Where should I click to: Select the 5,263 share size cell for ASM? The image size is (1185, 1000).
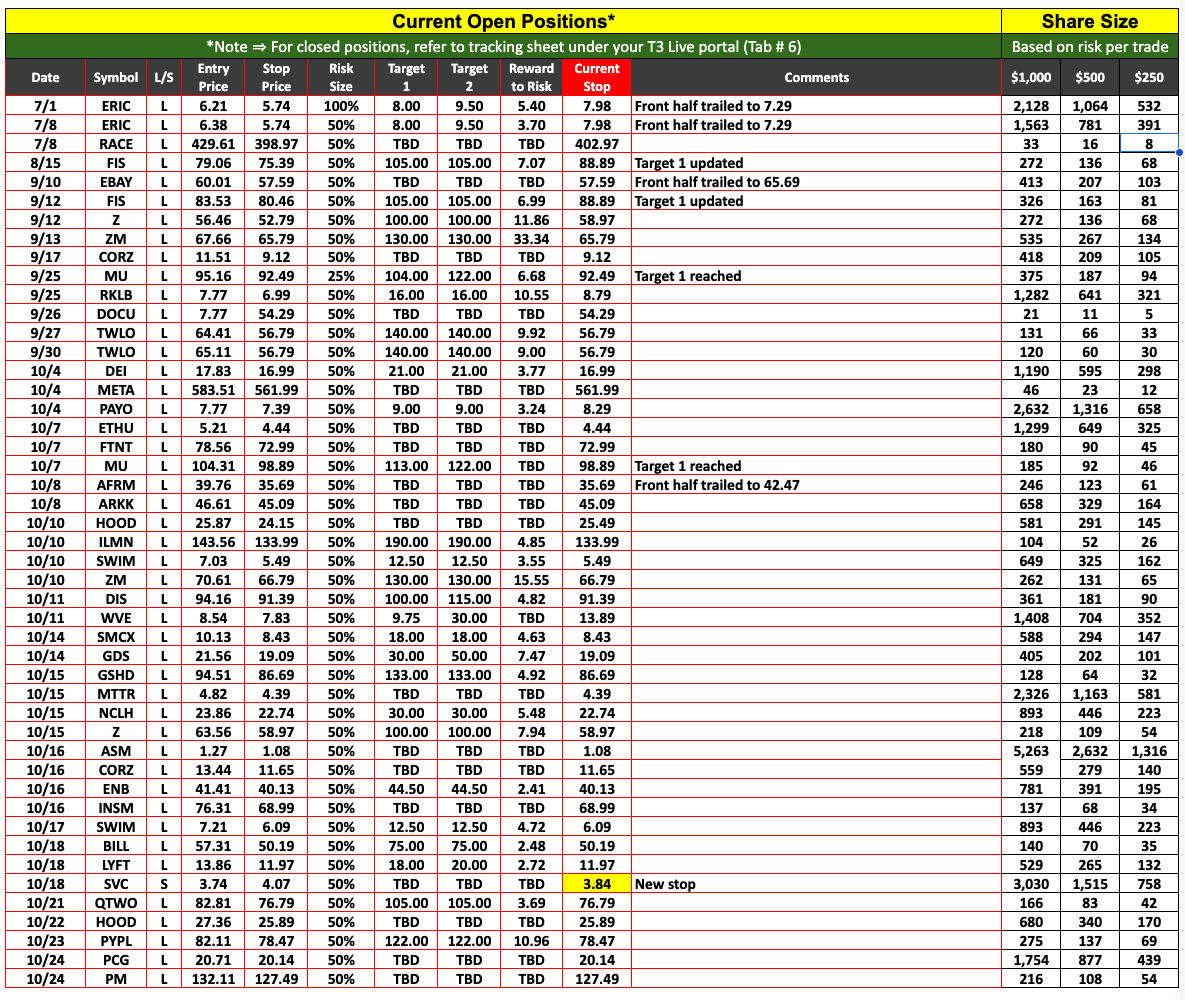[1030, 751]
